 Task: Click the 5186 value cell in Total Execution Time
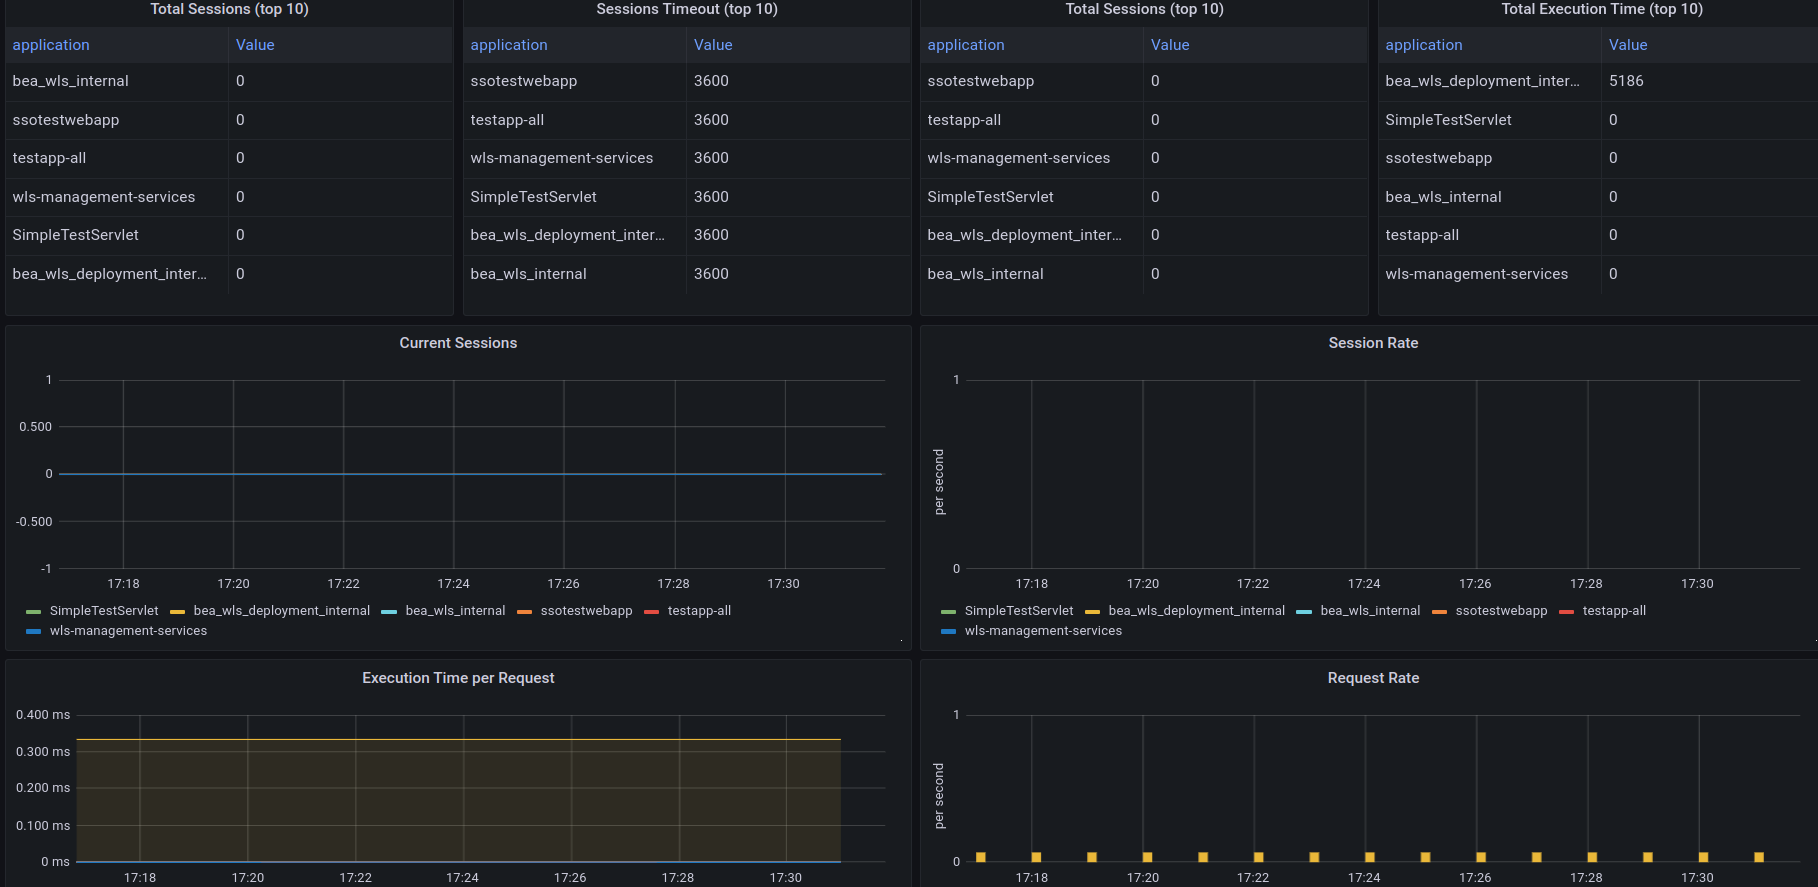coord(1626,81)
